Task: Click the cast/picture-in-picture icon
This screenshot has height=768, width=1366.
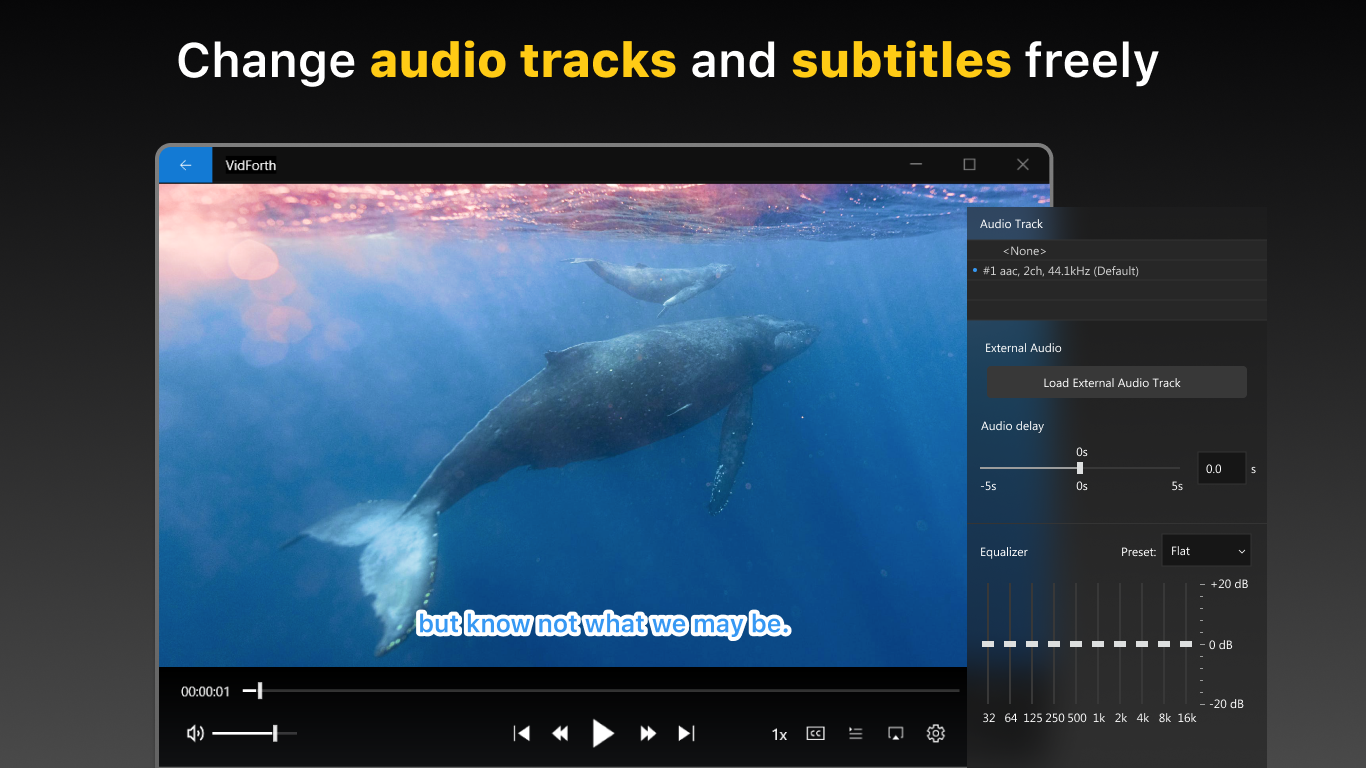Action: [895, 733]
